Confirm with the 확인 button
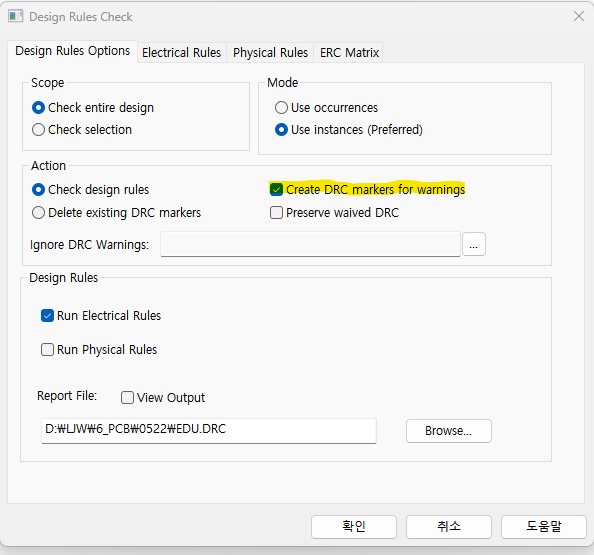Viewport: 594px width, 555px height. tap(354, 527)
